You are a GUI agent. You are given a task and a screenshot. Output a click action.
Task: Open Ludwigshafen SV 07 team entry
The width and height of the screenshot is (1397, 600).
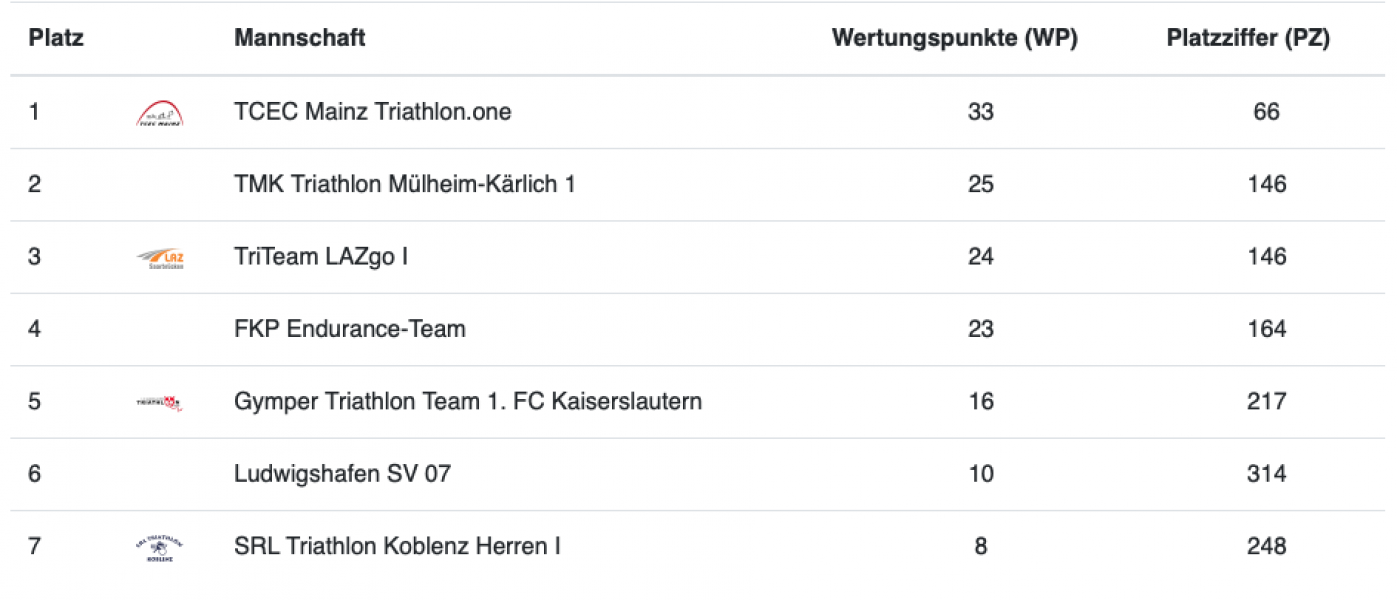pyautogui.click(x=342, y=474)
